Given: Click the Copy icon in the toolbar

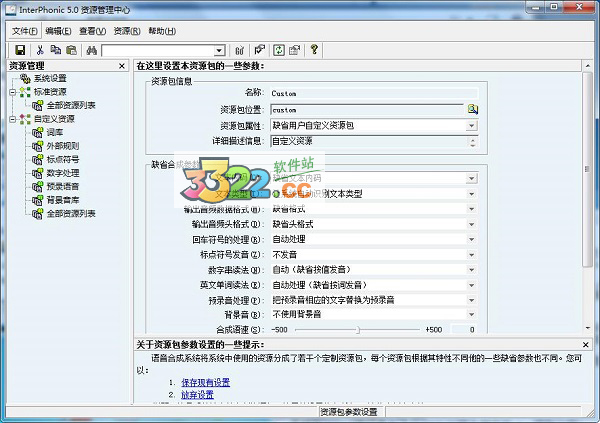Looking at the screenshot, I should click(x=56, y=50).
